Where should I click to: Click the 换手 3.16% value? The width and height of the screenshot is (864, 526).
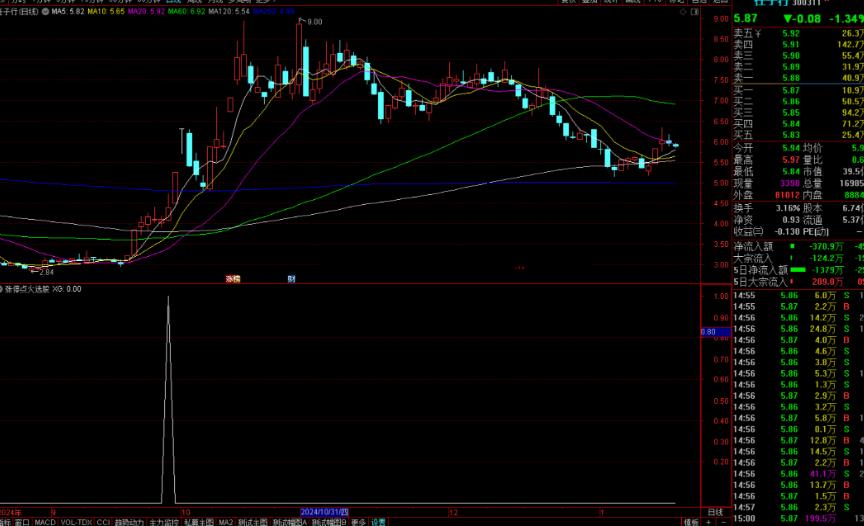pyautogui.click(x=788, y=208)
